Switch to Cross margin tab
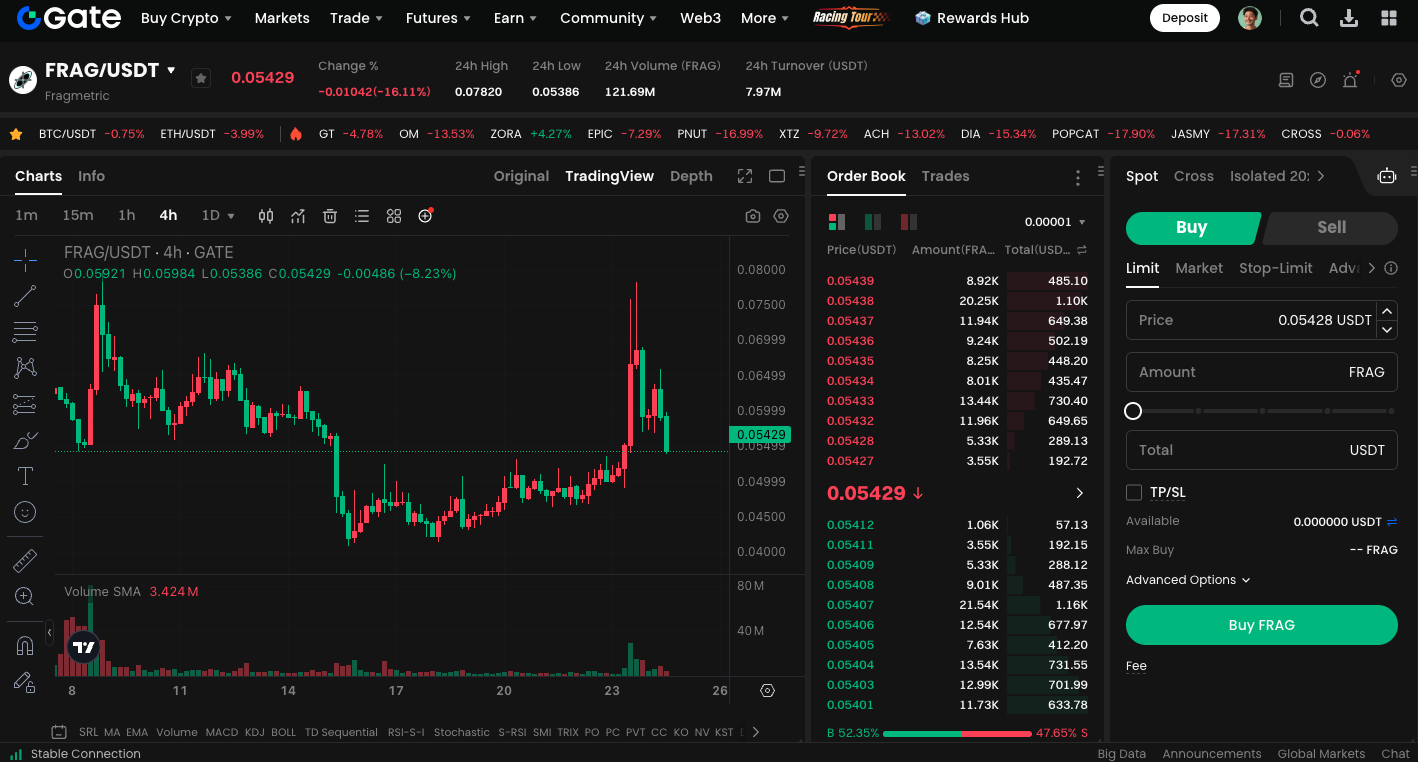 (1193, 176)
